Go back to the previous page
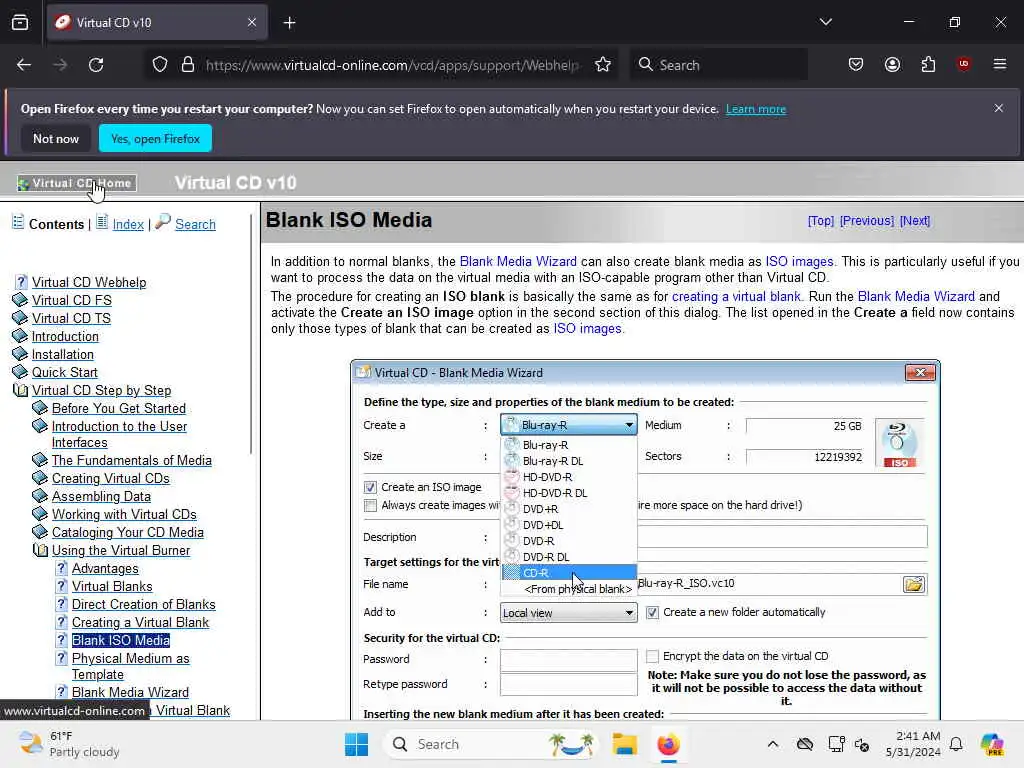This screenshot has width=1024, height=768. [x=24, y=65]
